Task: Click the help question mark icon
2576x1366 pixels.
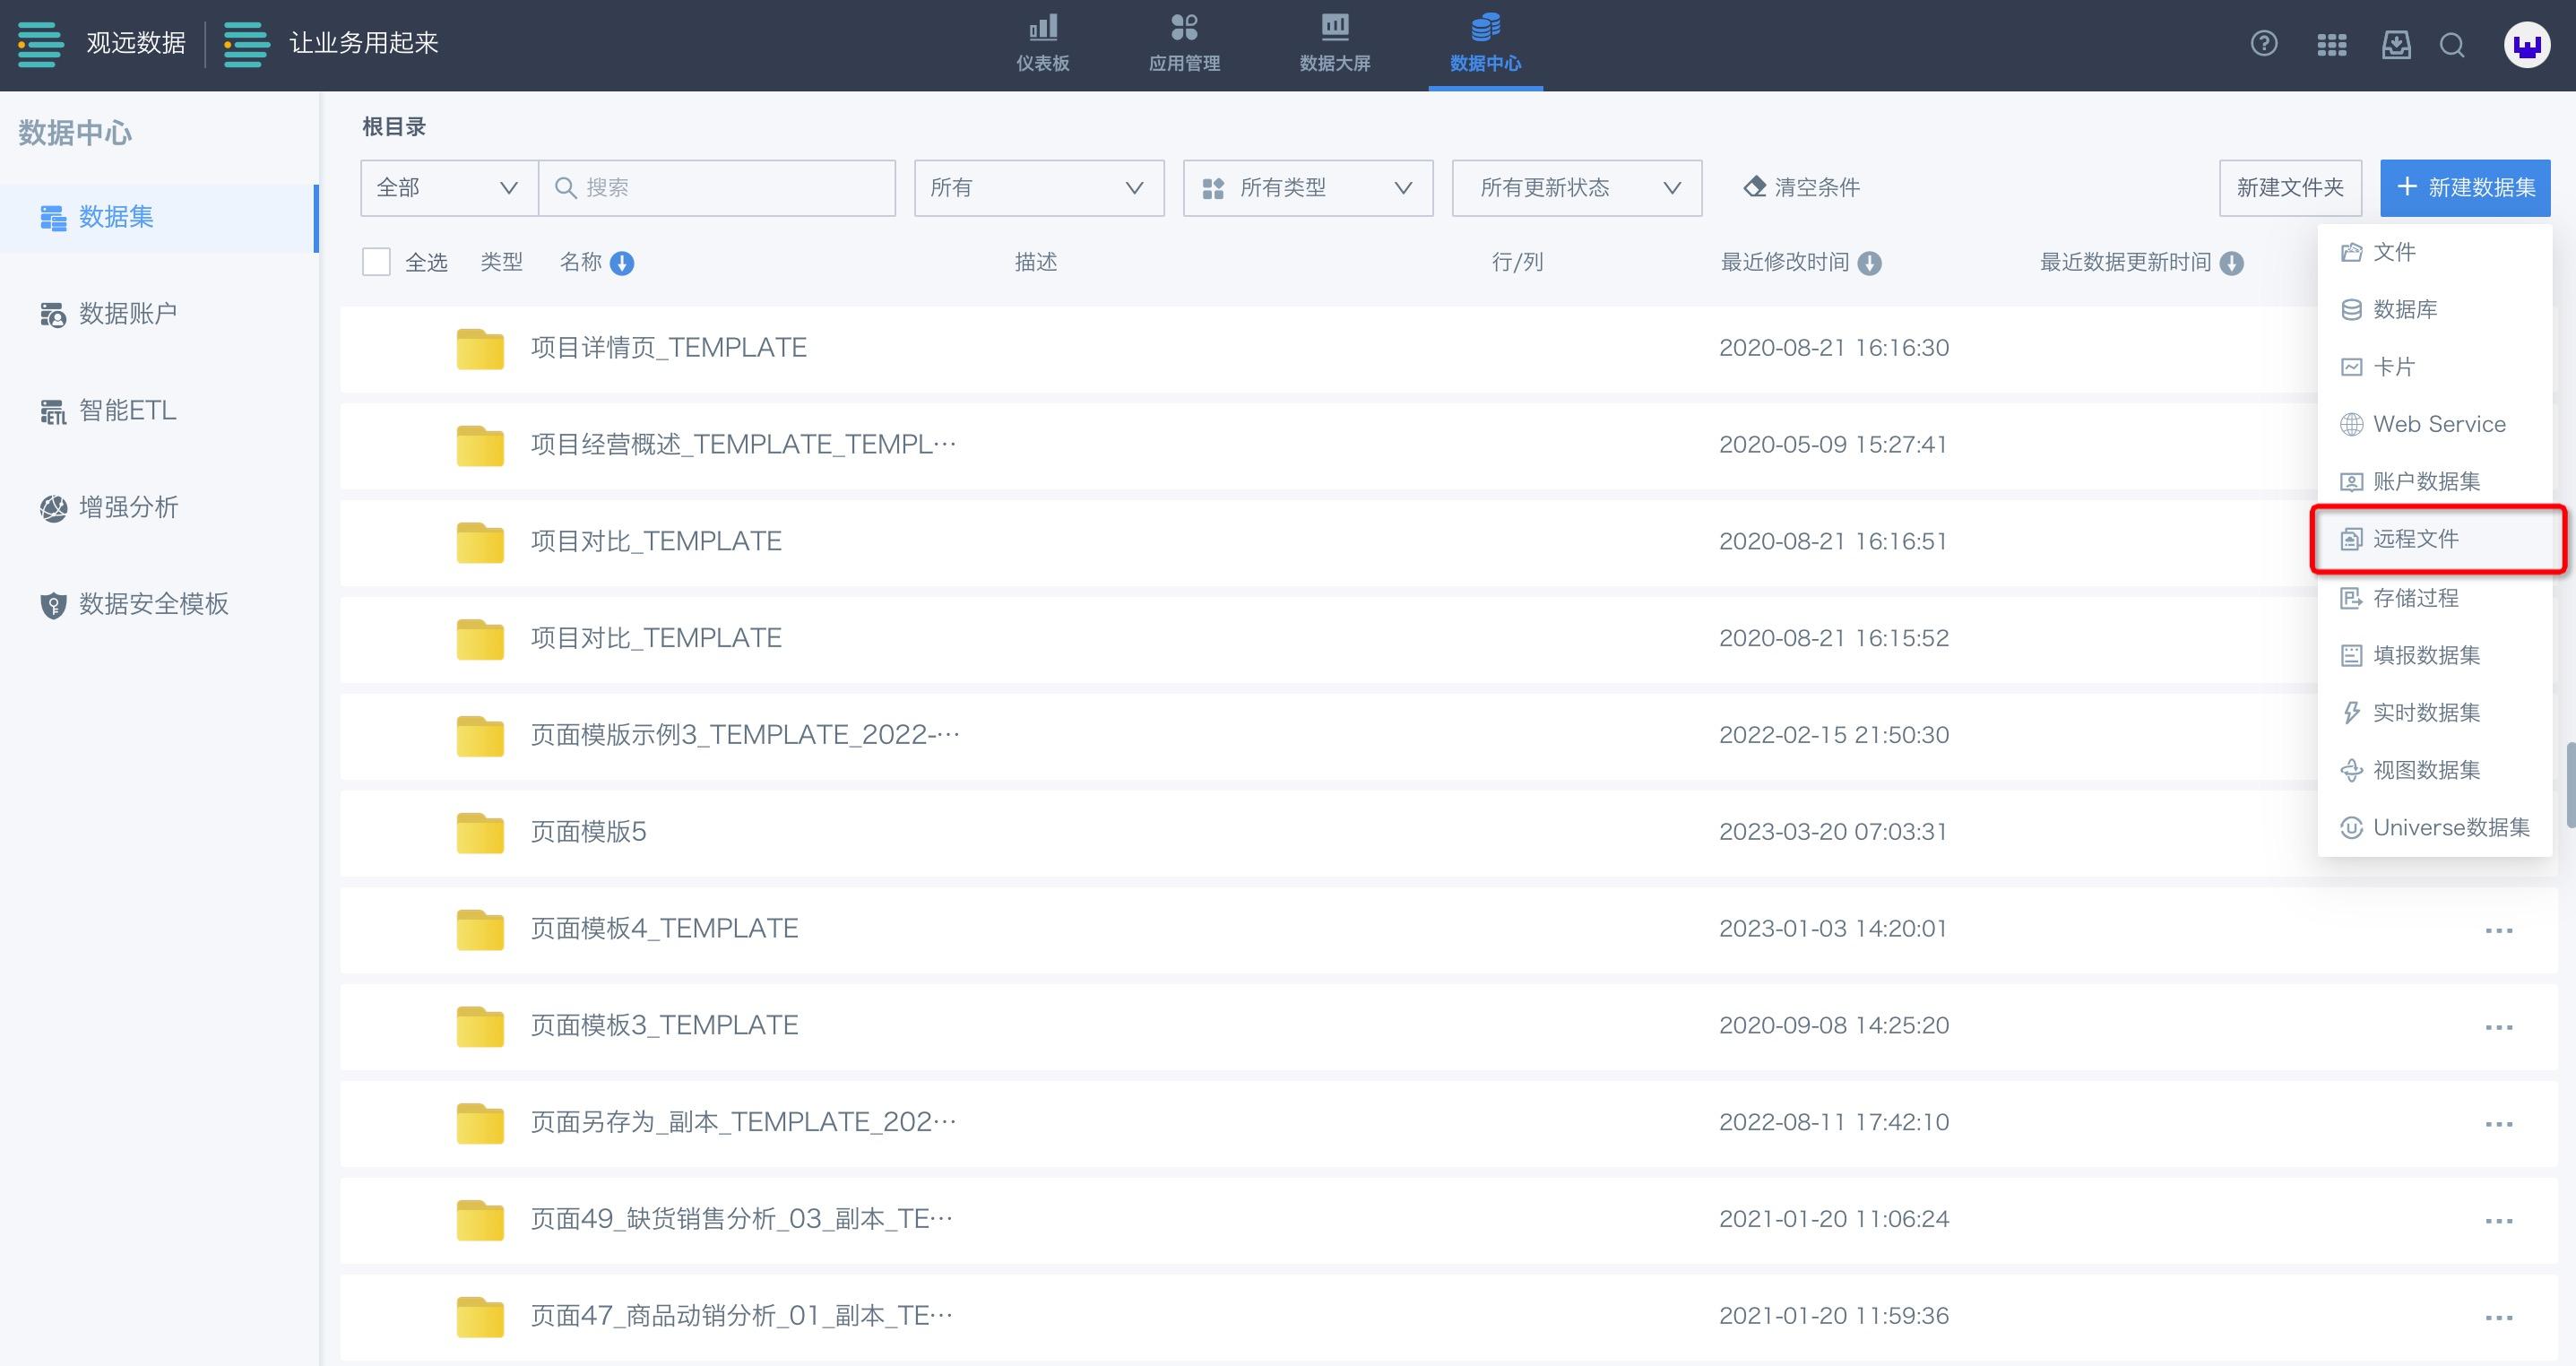Action: coord(2264,44)
